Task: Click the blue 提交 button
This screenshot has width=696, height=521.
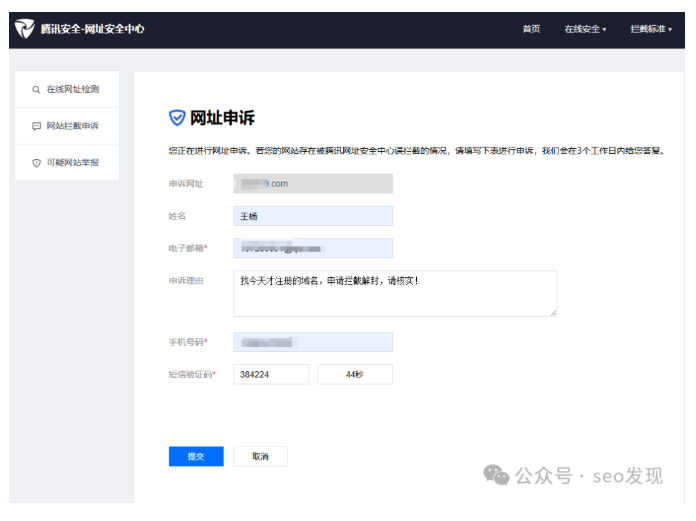Action: [x=196, y=456]
